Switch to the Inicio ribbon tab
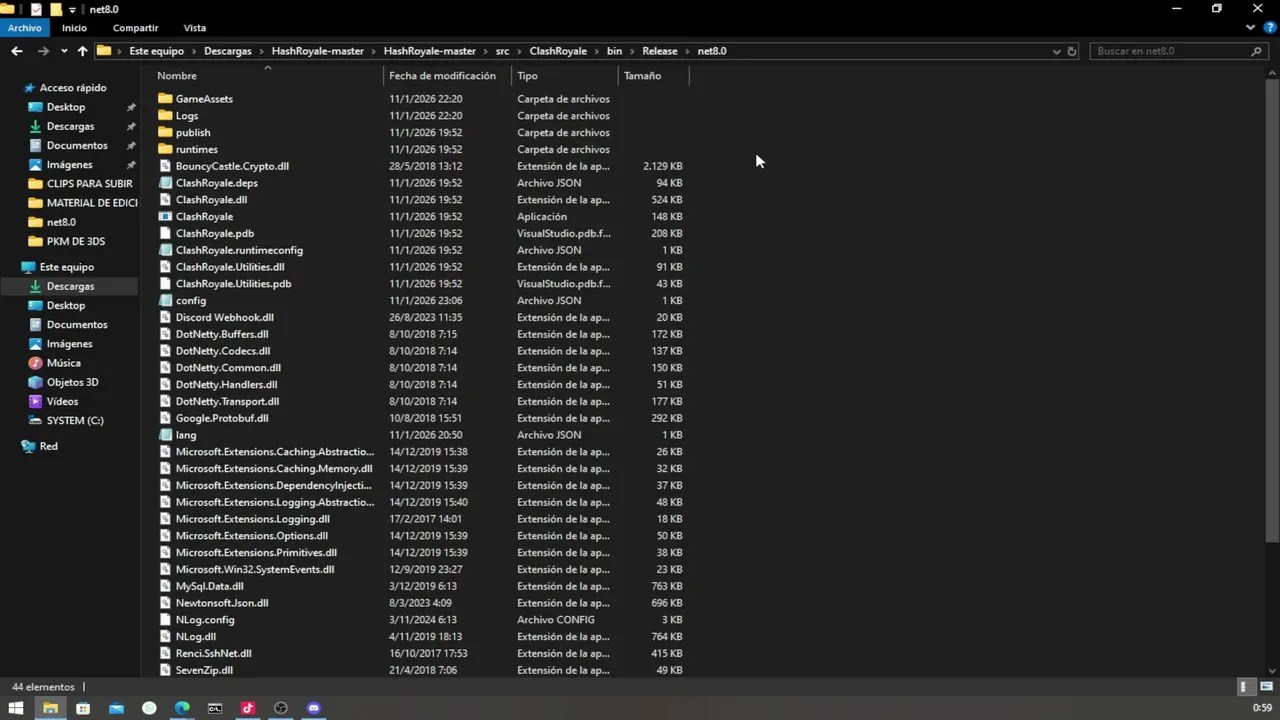This screenshot has width=1280, height=720. pos(74,28)
